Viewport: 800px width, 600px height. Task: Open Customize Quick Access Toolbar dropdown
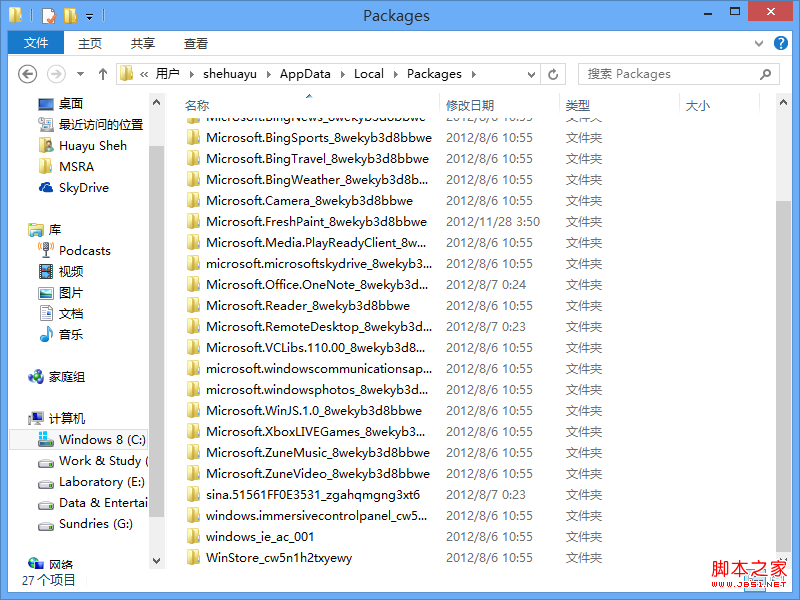(x=89, y=17)
